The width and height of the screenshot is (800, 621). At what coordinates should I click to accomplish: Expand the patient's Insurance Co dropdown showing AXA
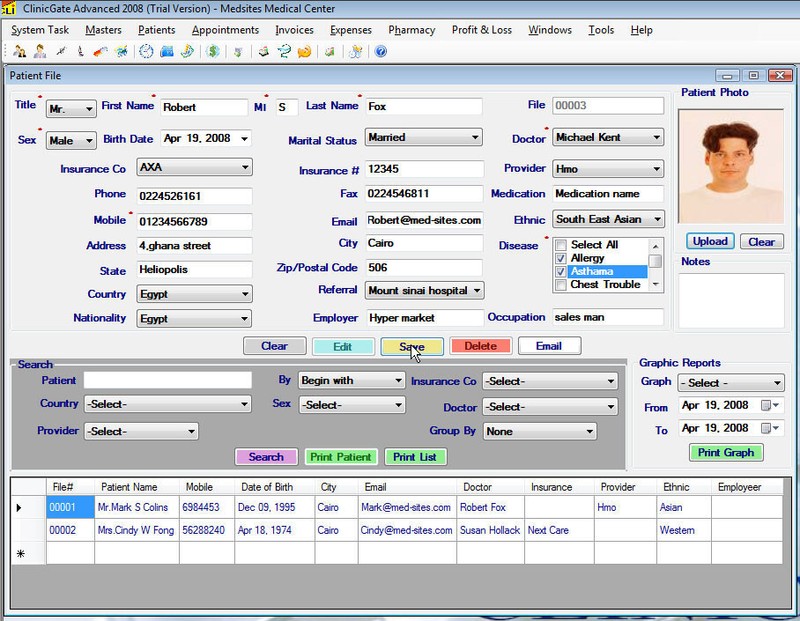click(194, 167)
